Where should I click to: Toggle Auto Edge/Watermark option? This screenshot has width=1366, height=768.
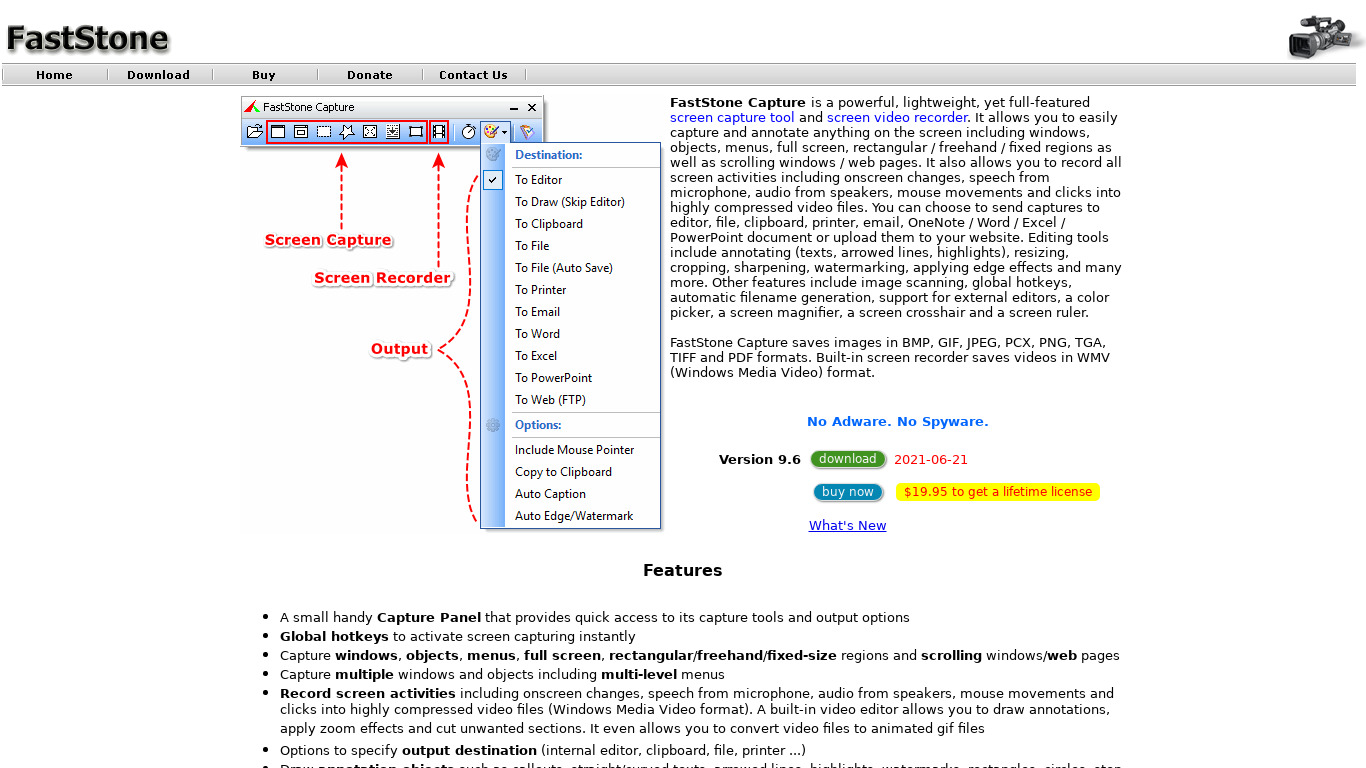click(575, 516)
